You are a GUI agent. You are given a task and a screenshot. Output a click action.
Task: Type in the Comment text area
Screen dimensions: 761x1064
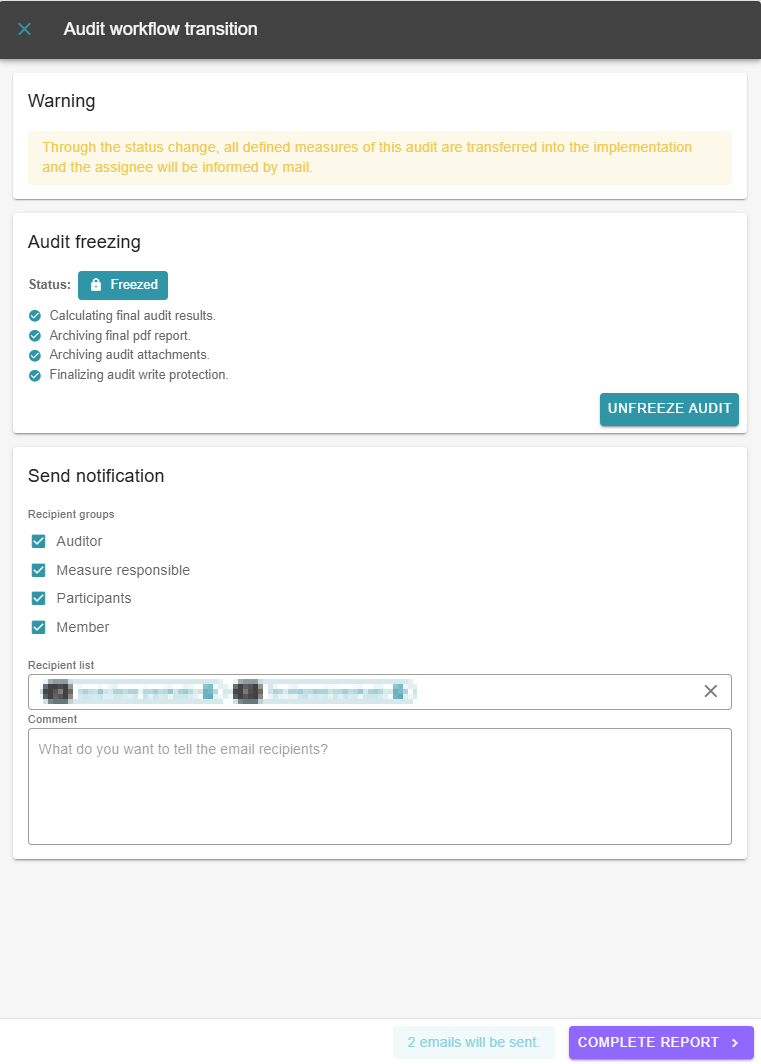pos(379,786)
